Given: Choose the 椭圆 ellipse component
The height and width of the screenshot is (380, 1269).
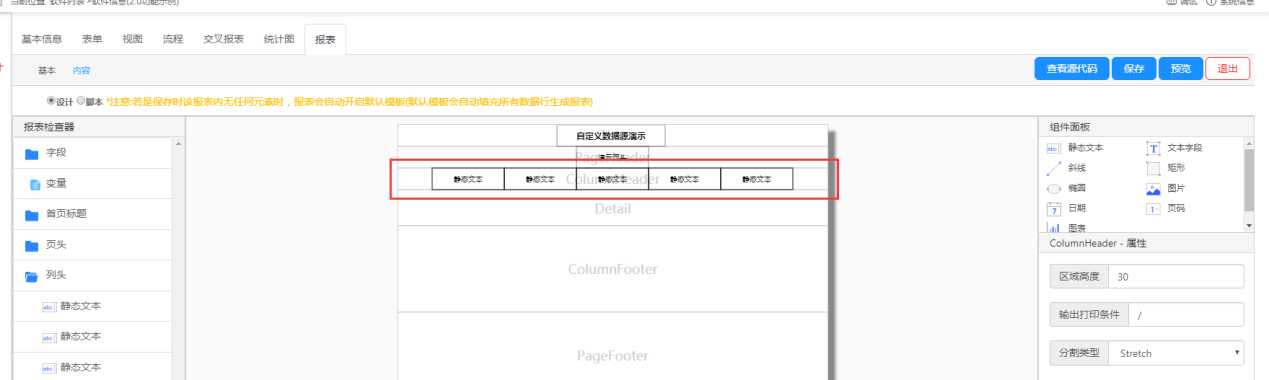Looking at the screenshot, I should click(x=1053, y=188).
